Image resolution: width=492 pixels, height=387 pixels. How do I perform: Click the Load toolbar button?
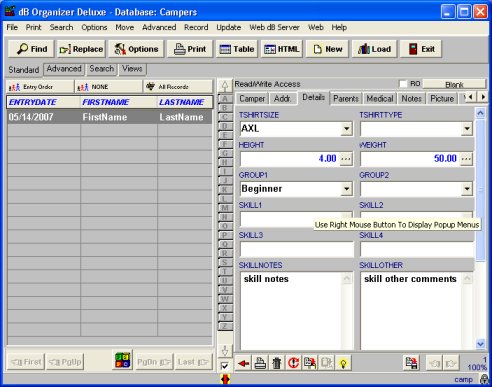click(x=374, y=49)
